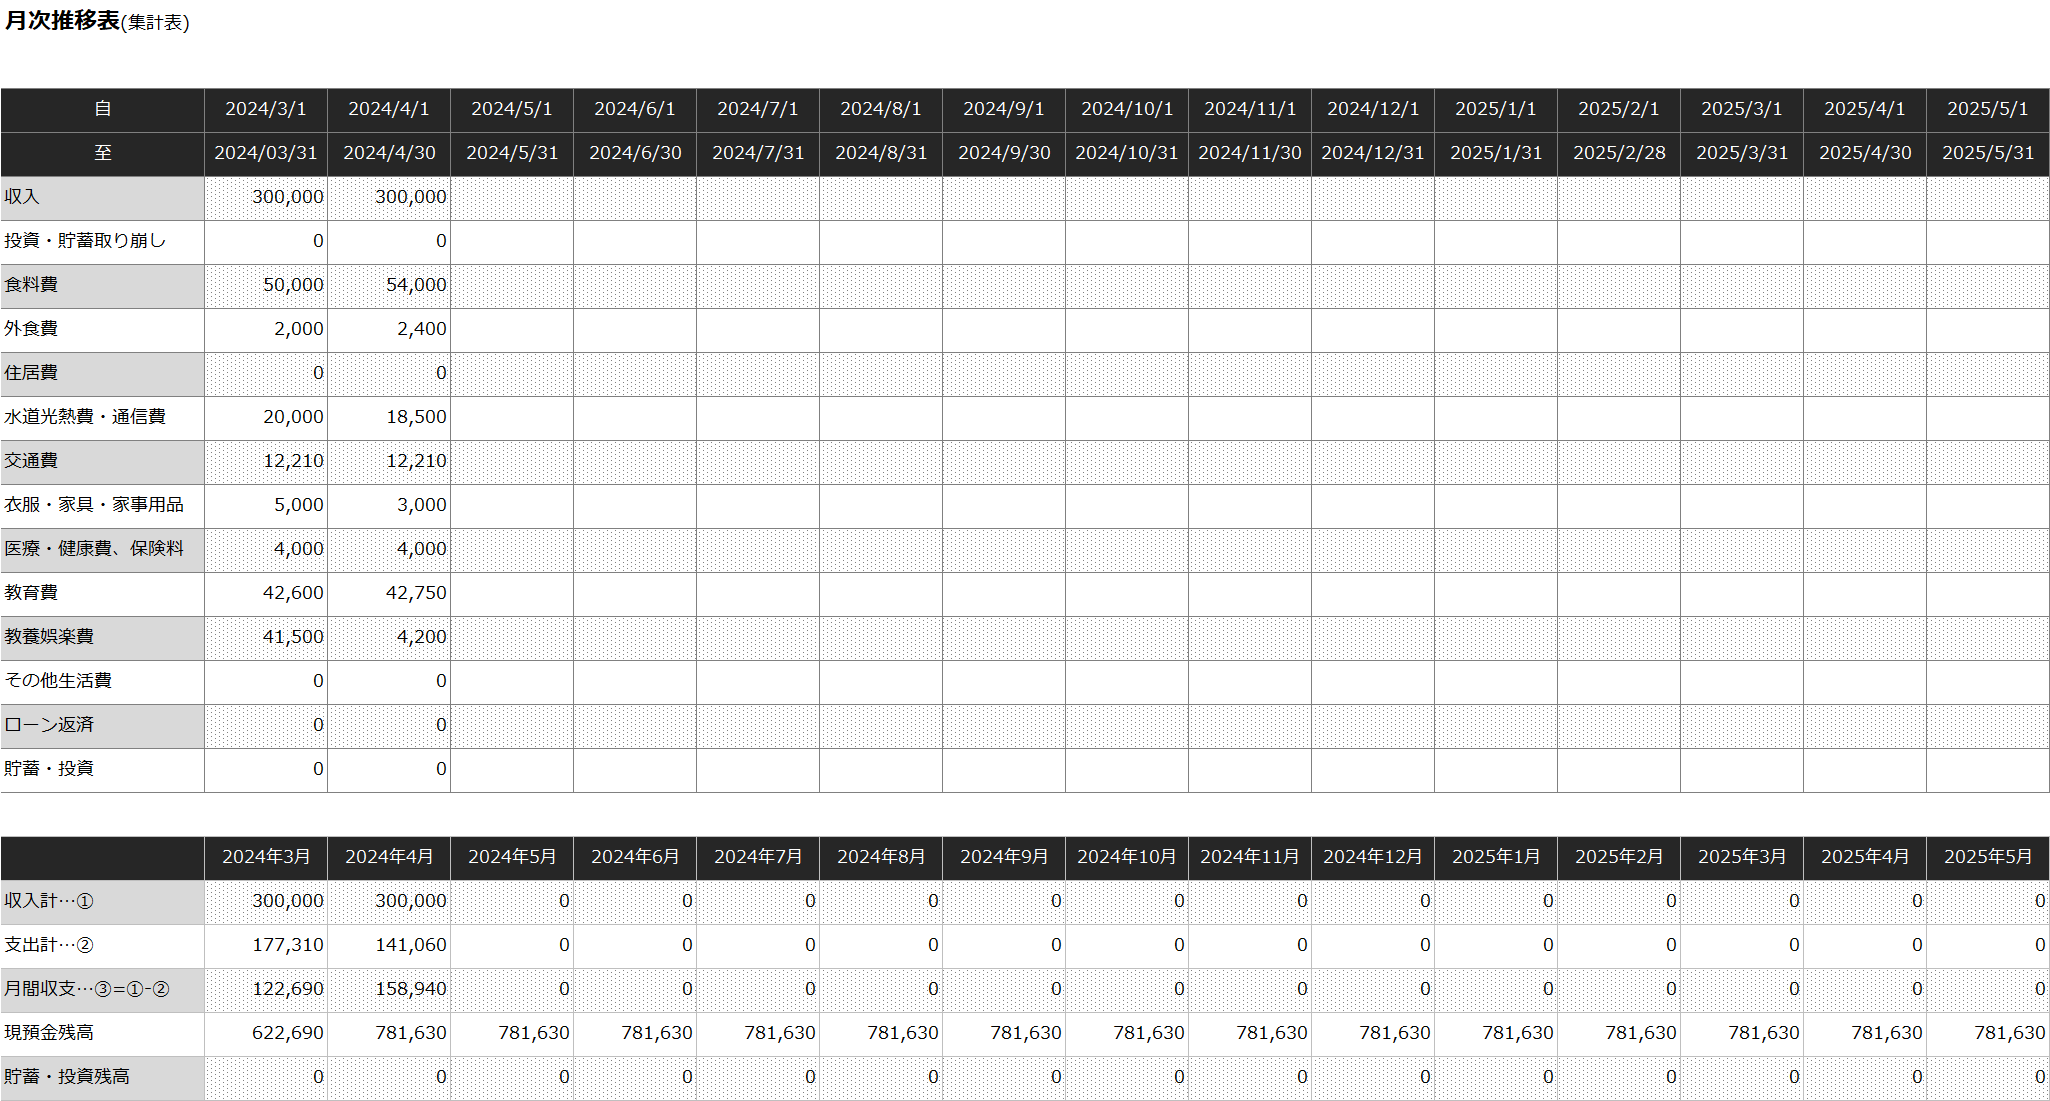Select the 水道光熱費・通信費 value 18,500

click(389, 417)
